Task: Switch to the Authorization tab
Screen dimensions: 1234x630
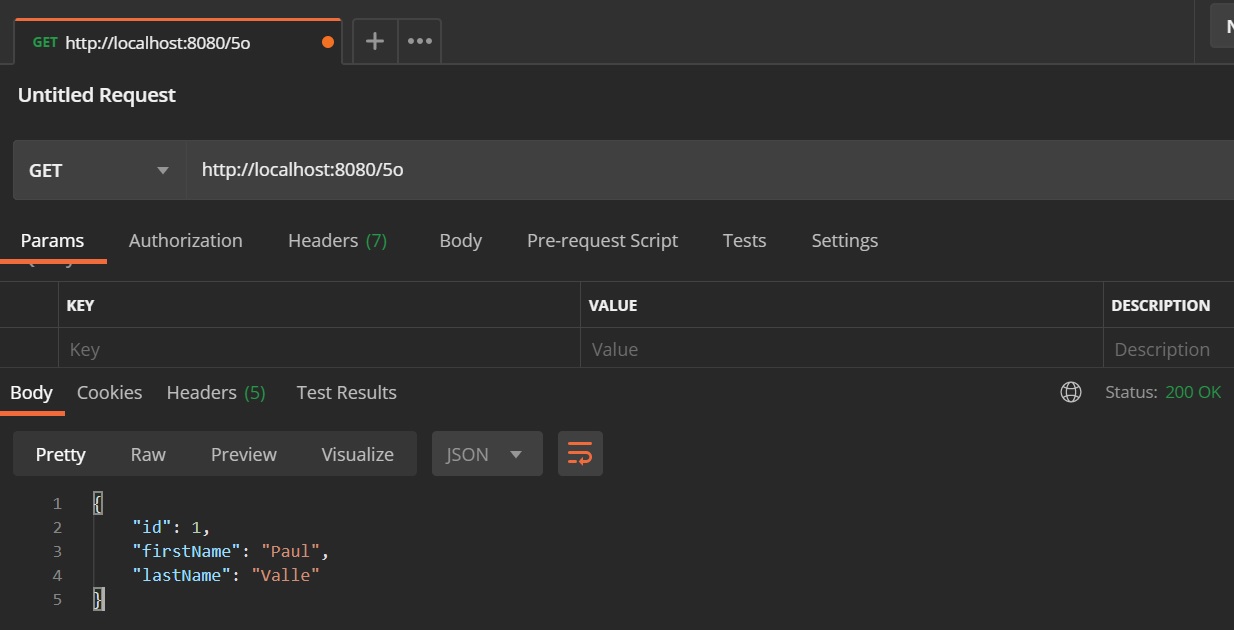Action: tap(185, 241)
